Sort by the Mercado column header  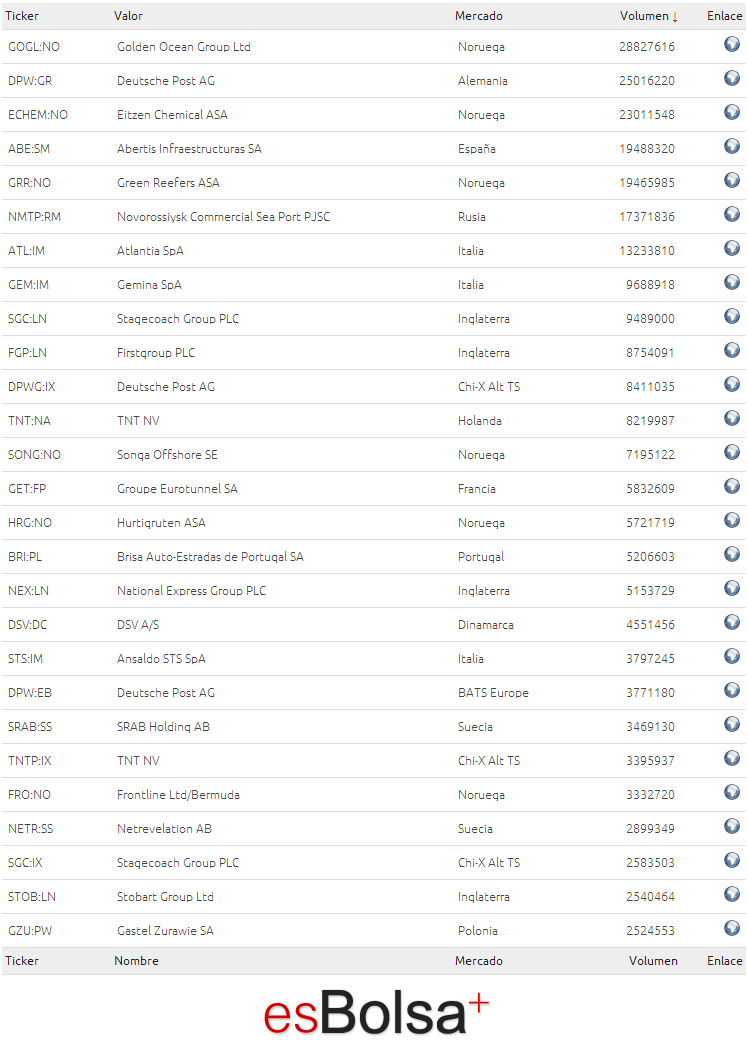tap(479, 16)
